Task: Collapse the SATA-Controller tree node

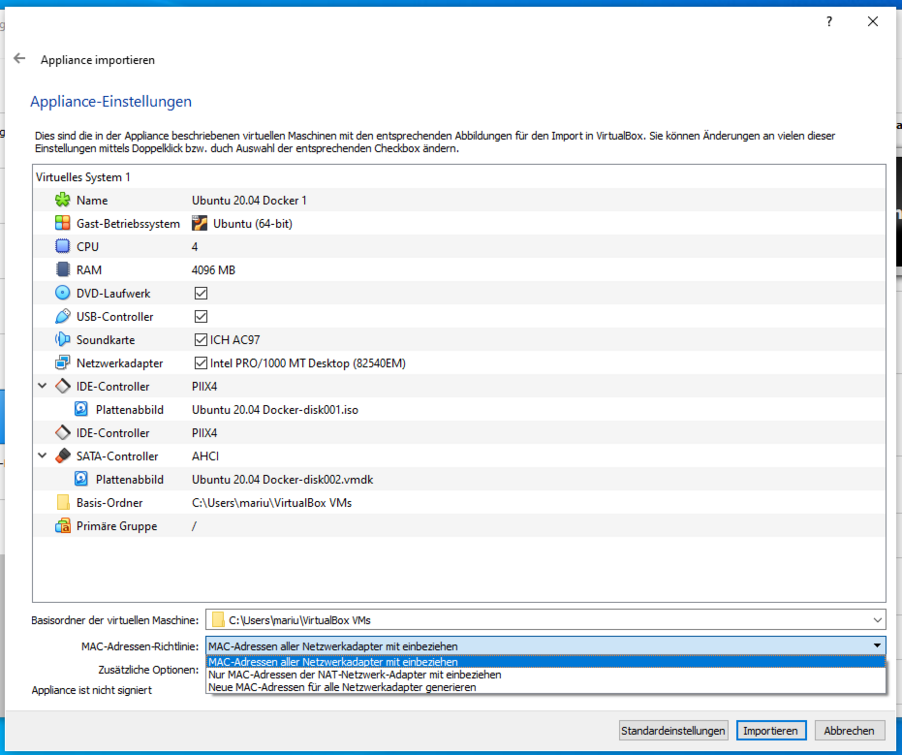Action: pyautogui.click(x=42, y=456)
